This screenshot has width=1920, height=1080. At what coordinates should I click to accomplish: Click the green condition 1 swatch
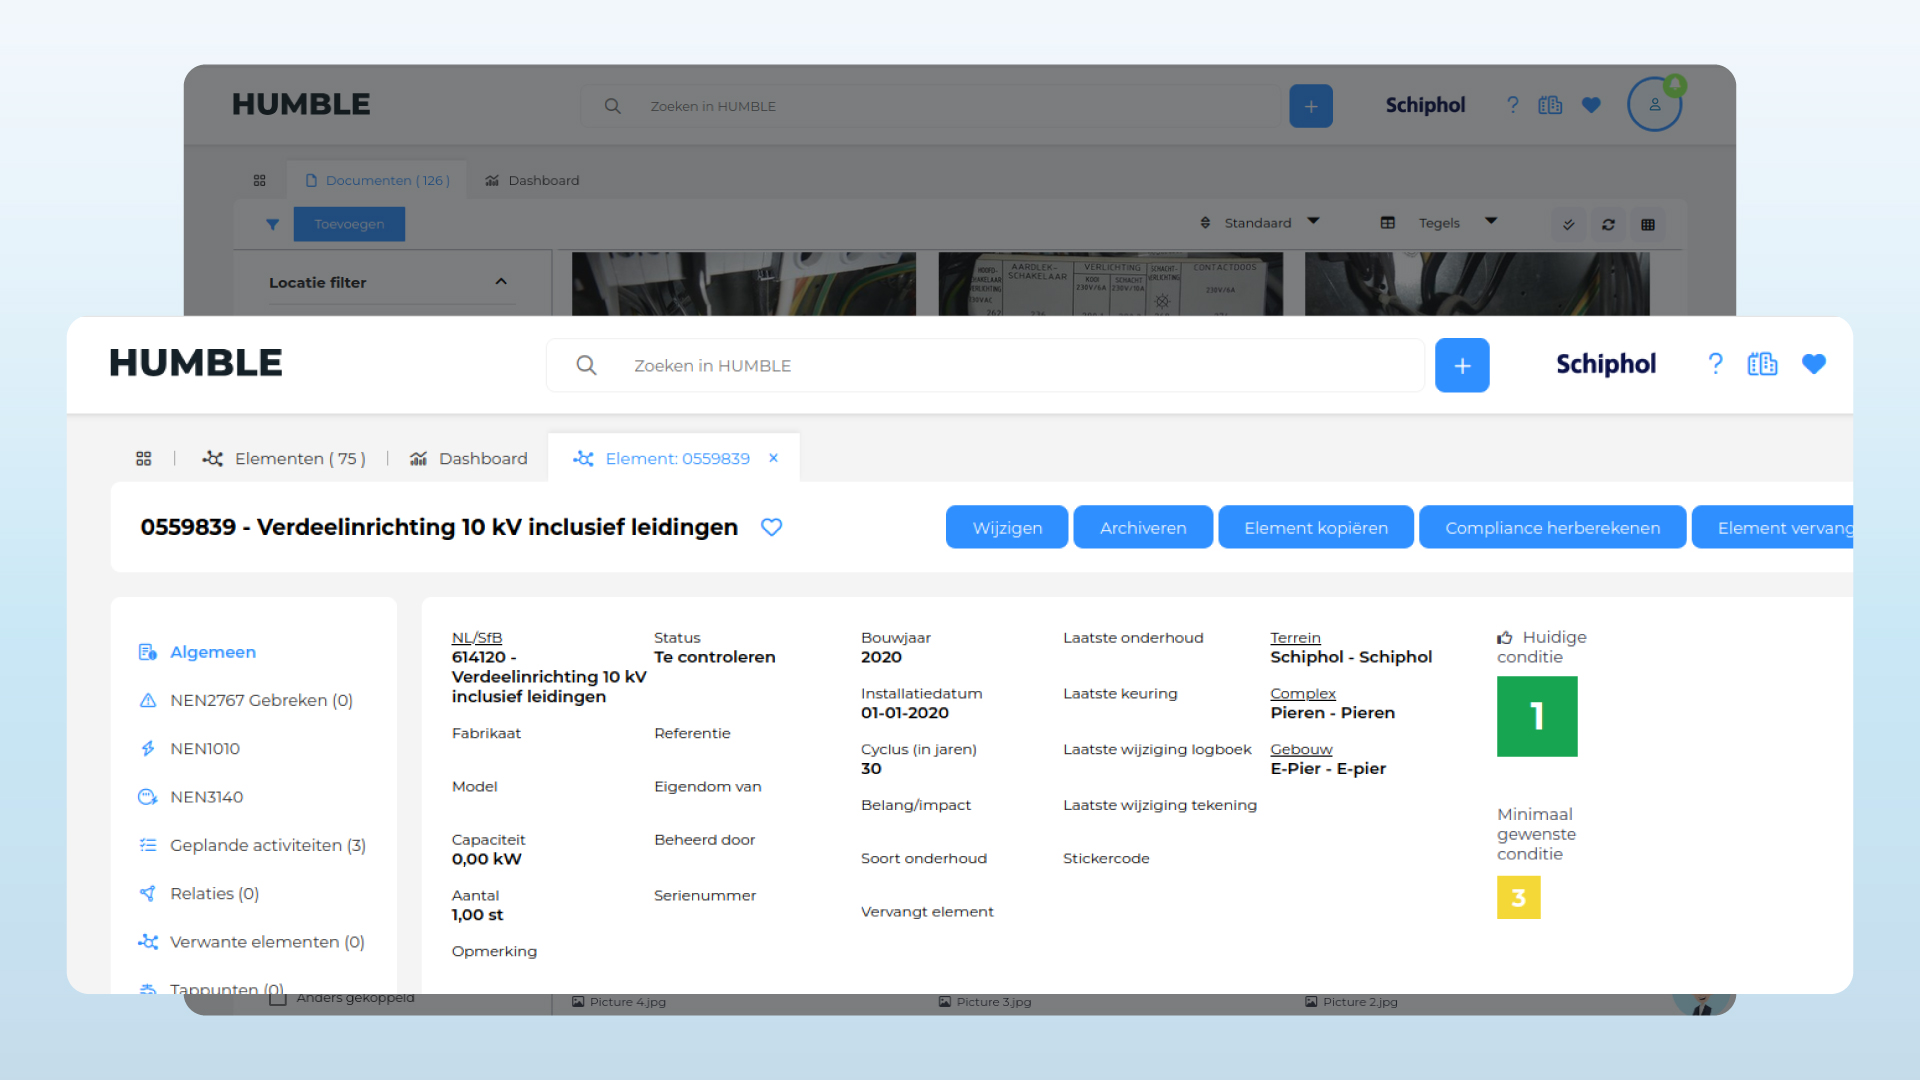1536,716
